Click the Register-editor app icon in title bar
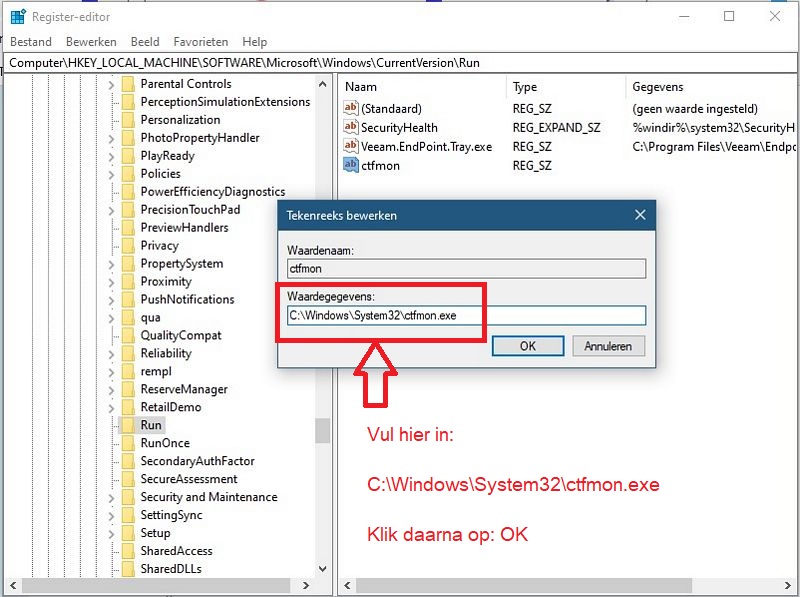 [18, 17]
